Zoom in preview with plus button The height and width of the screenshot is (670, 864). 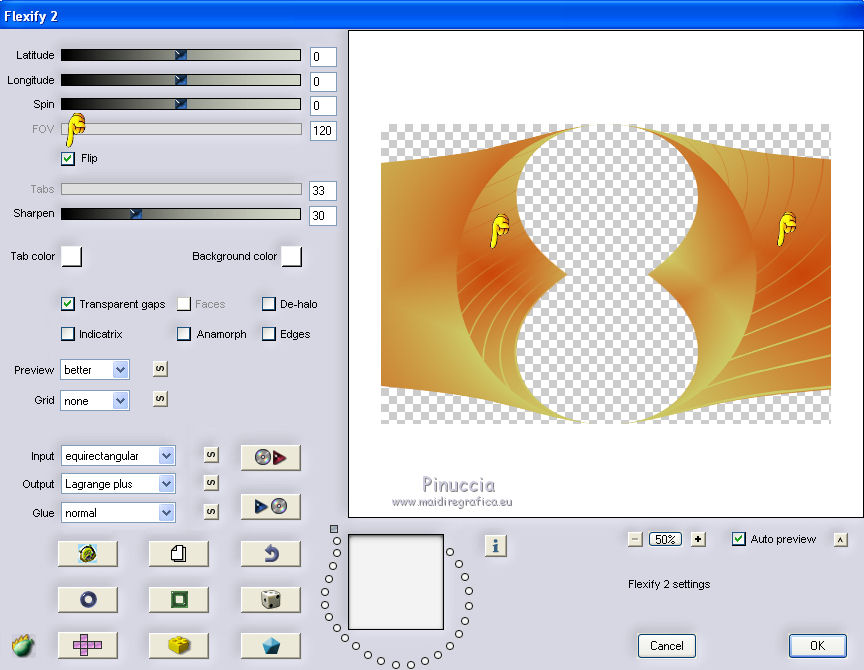(698, 539)
